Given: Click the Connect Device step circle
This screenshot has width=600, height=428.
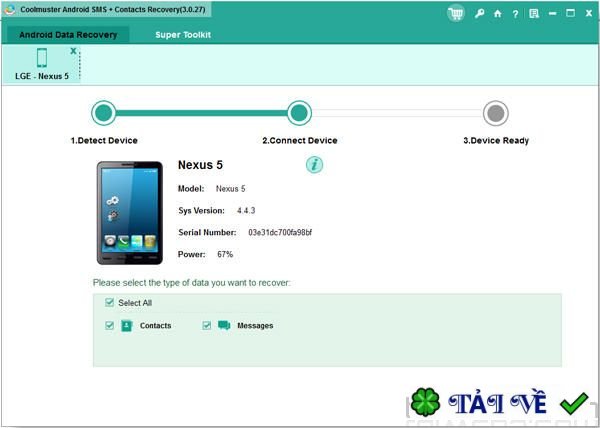Looking at the screenshot, I should tap(299, 113).
